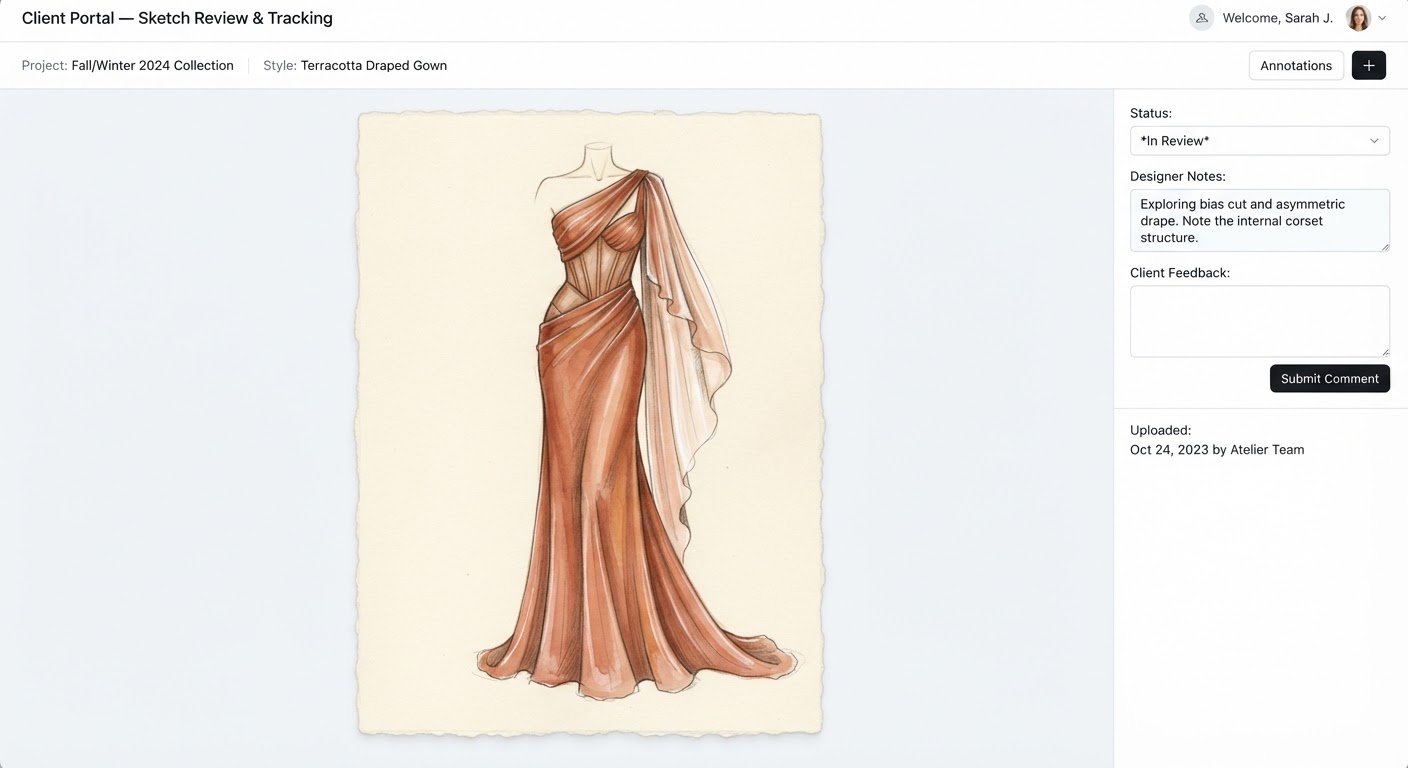
Task: Click the Fall/Winter 2024 Collection project name
Action: point(152,66)
